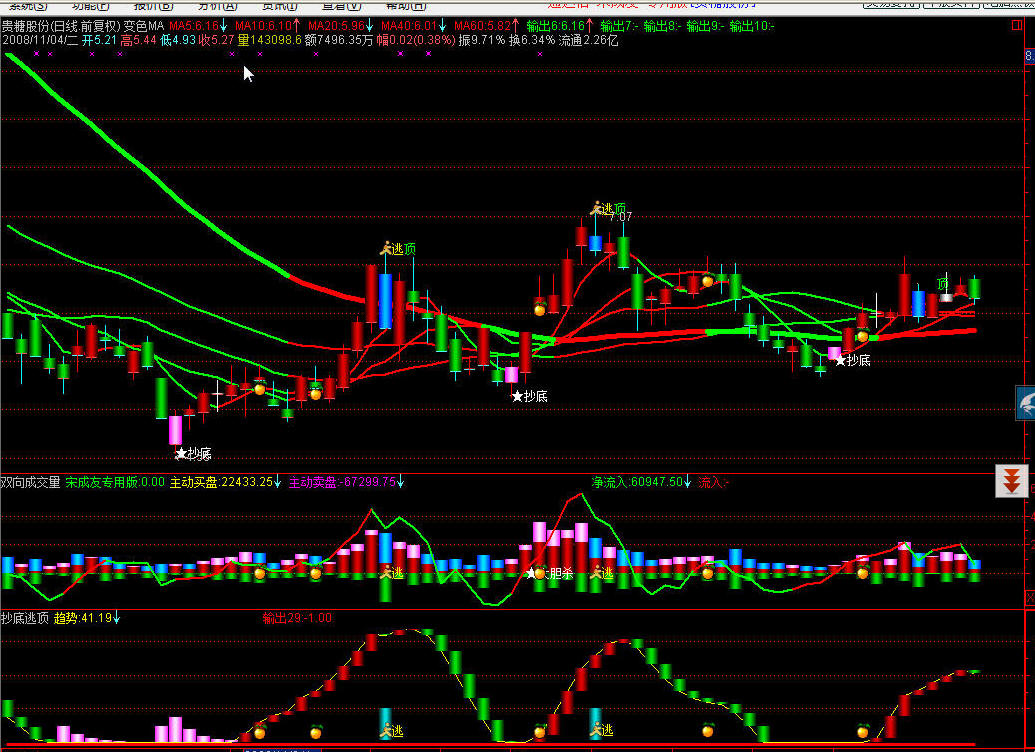Open the 报价(B) menu
Image resolution: width=1035 pixels, height=752 pixels.
coord(153,5)
